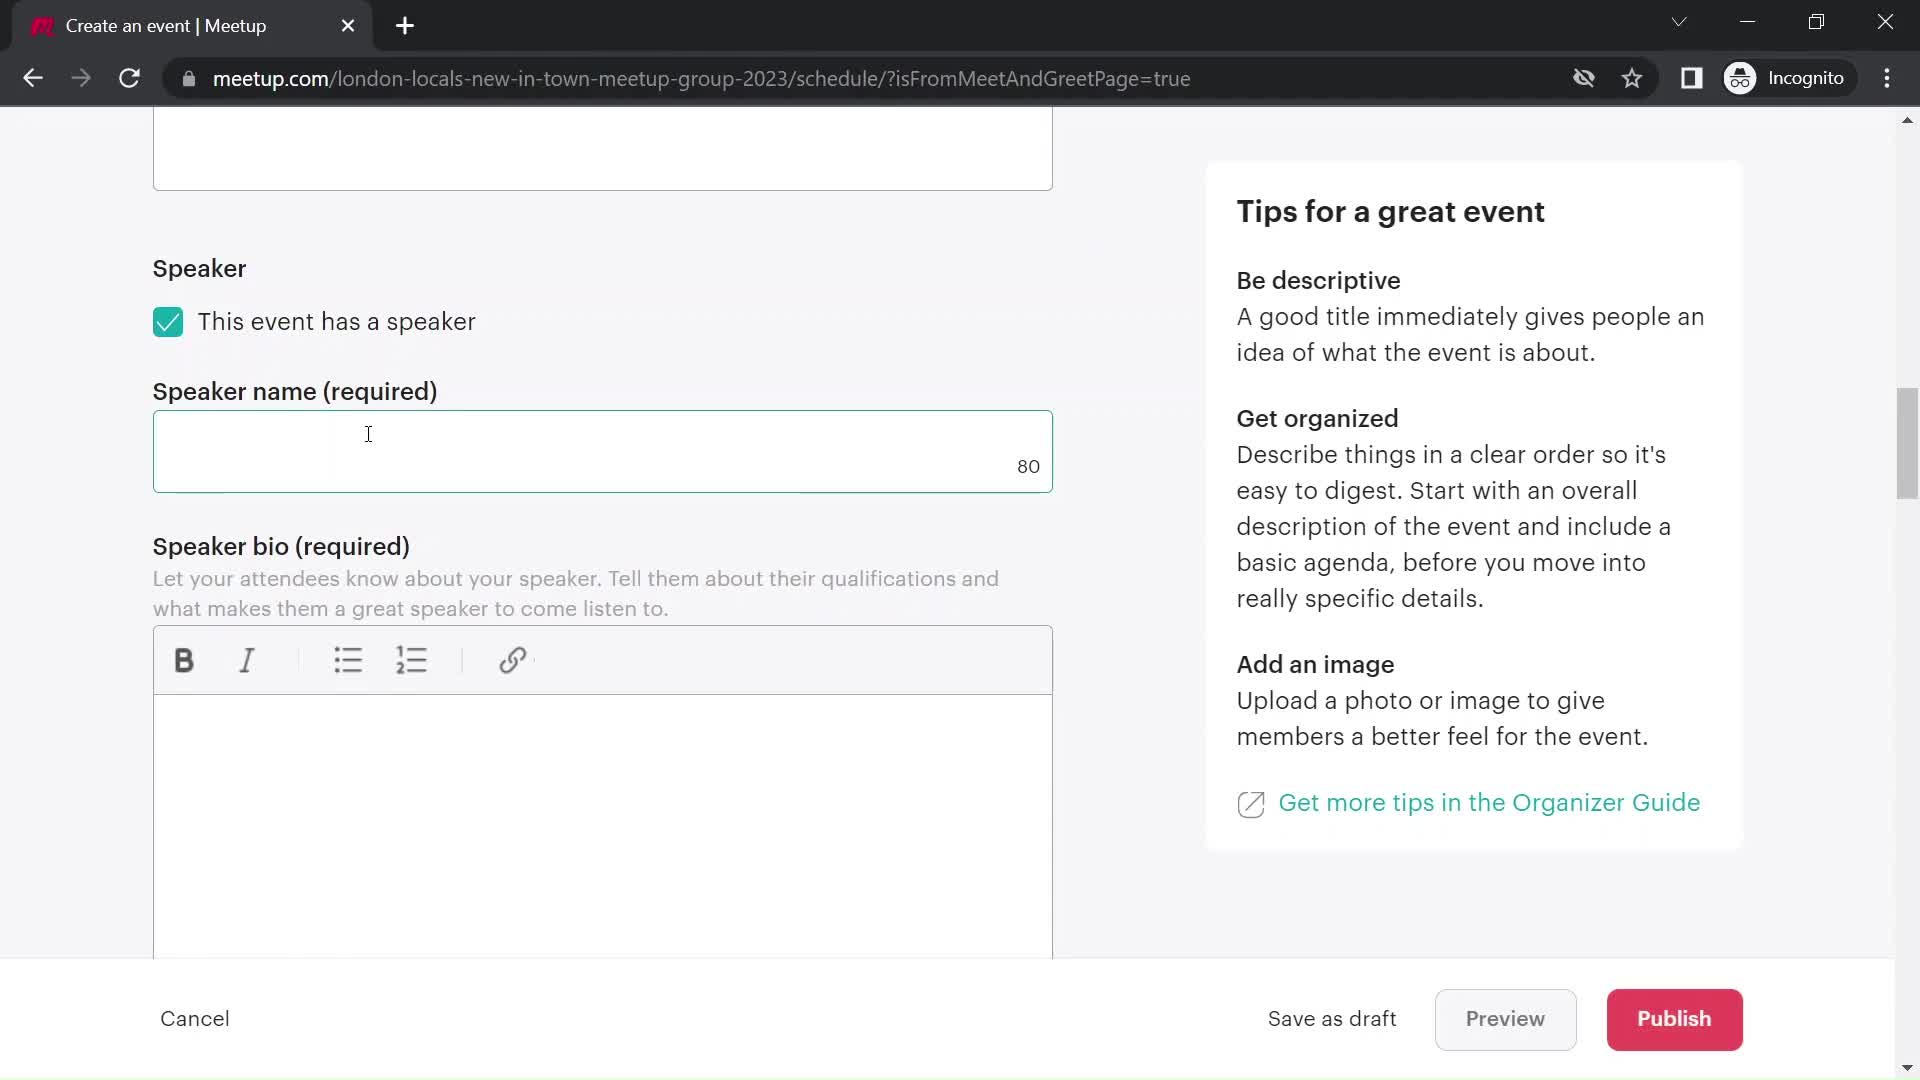Click the page refresh icon
1920x1080 pixels.
coord(129,78)
